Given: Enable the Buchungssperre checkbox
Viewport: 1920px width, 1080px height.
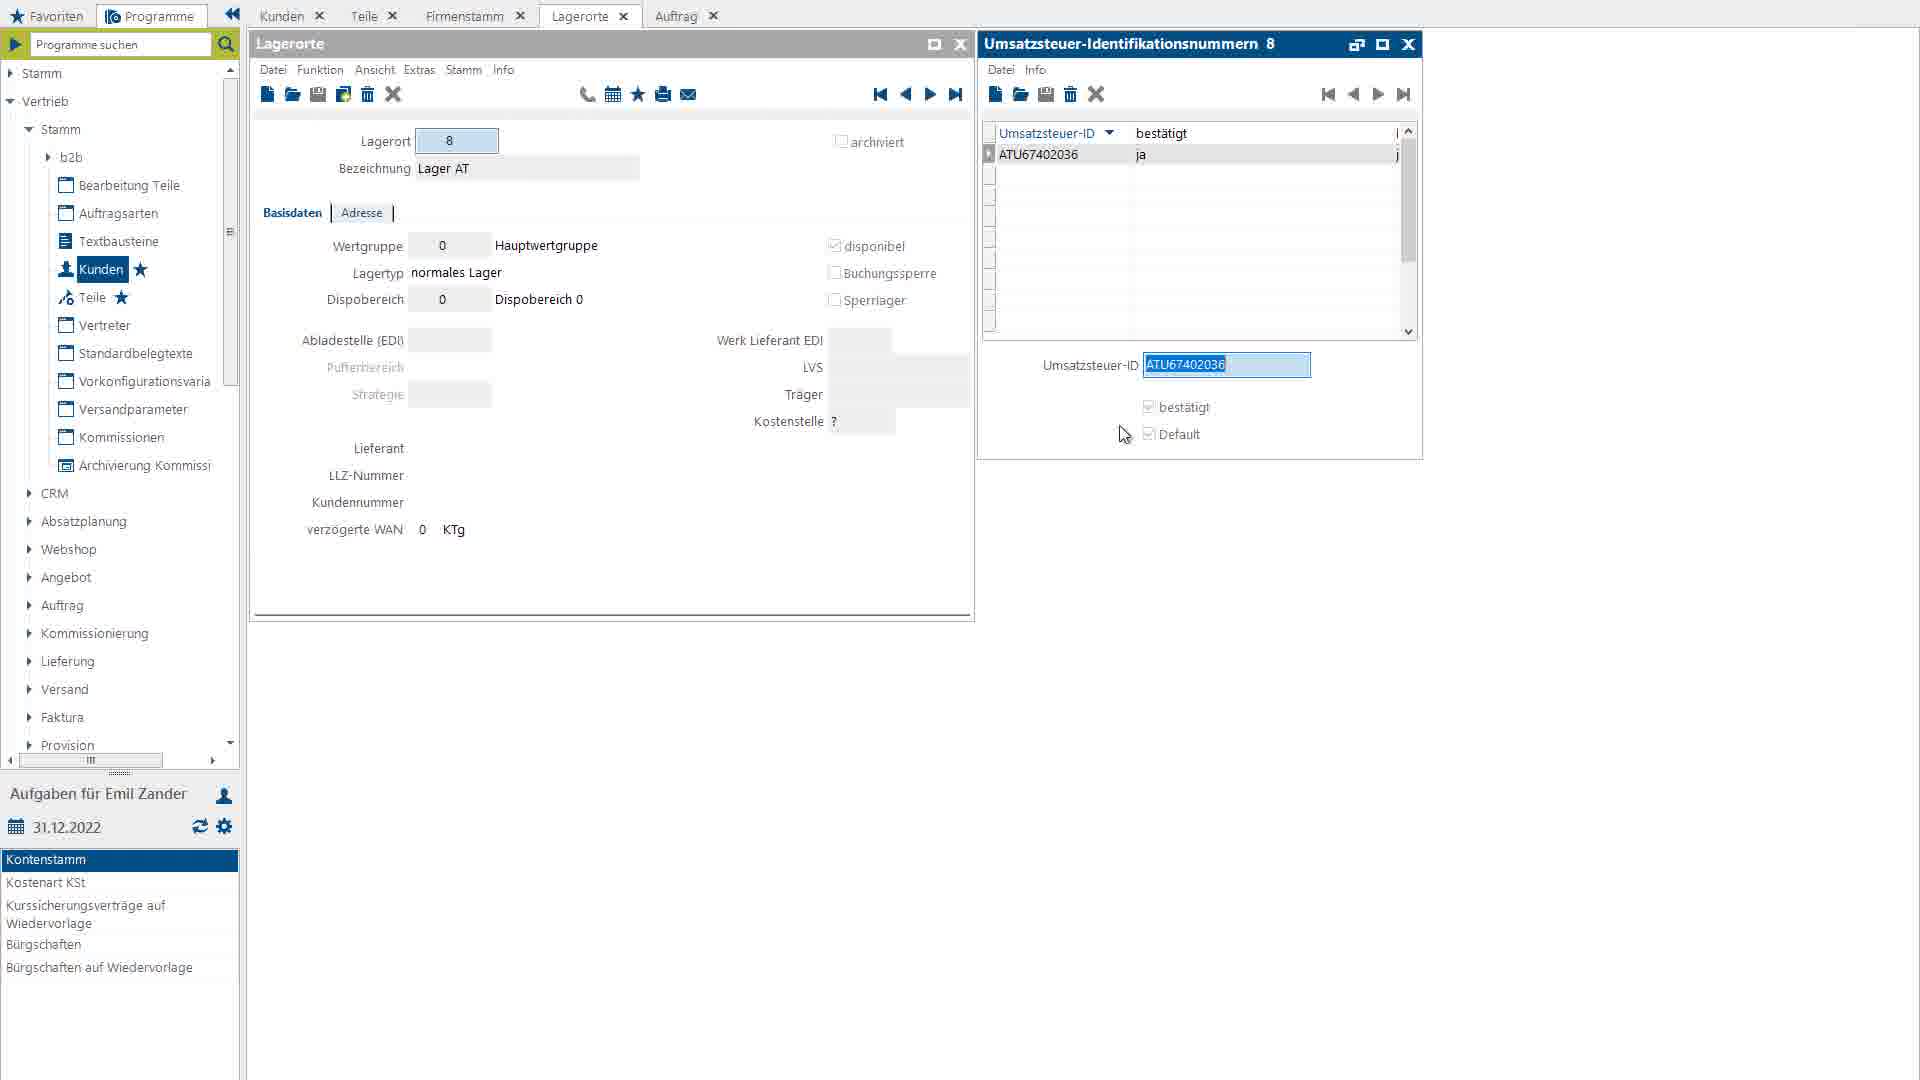Looking at the screenshot, I should coord(834,272).
